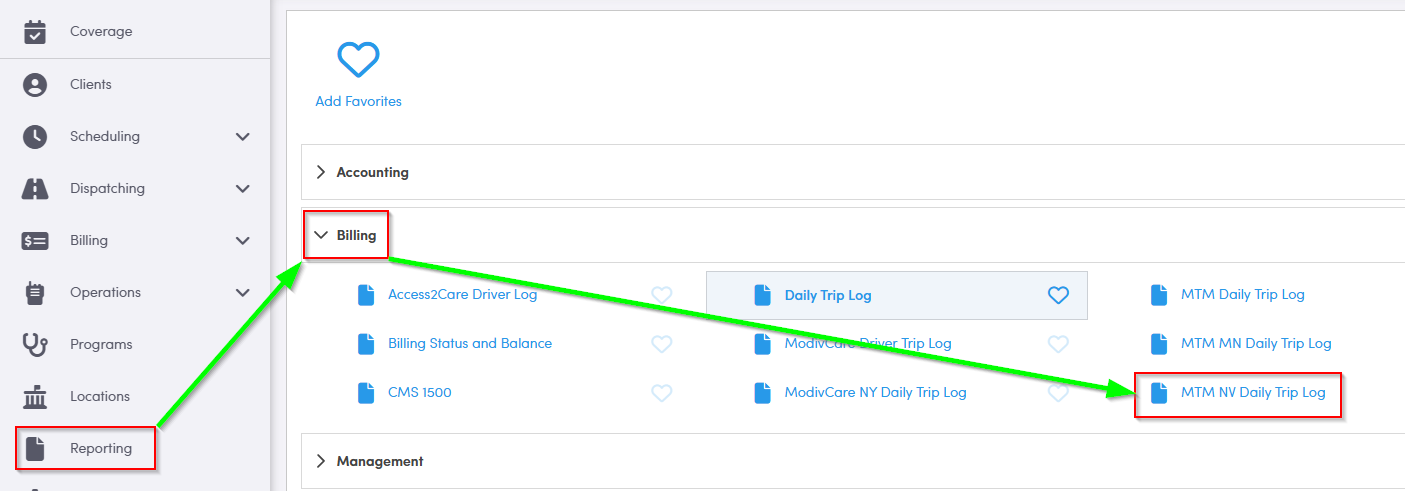The image size is (1405, 491).
Task: Click the Coverage calendar icon
Action: click(x=35, y=32)
